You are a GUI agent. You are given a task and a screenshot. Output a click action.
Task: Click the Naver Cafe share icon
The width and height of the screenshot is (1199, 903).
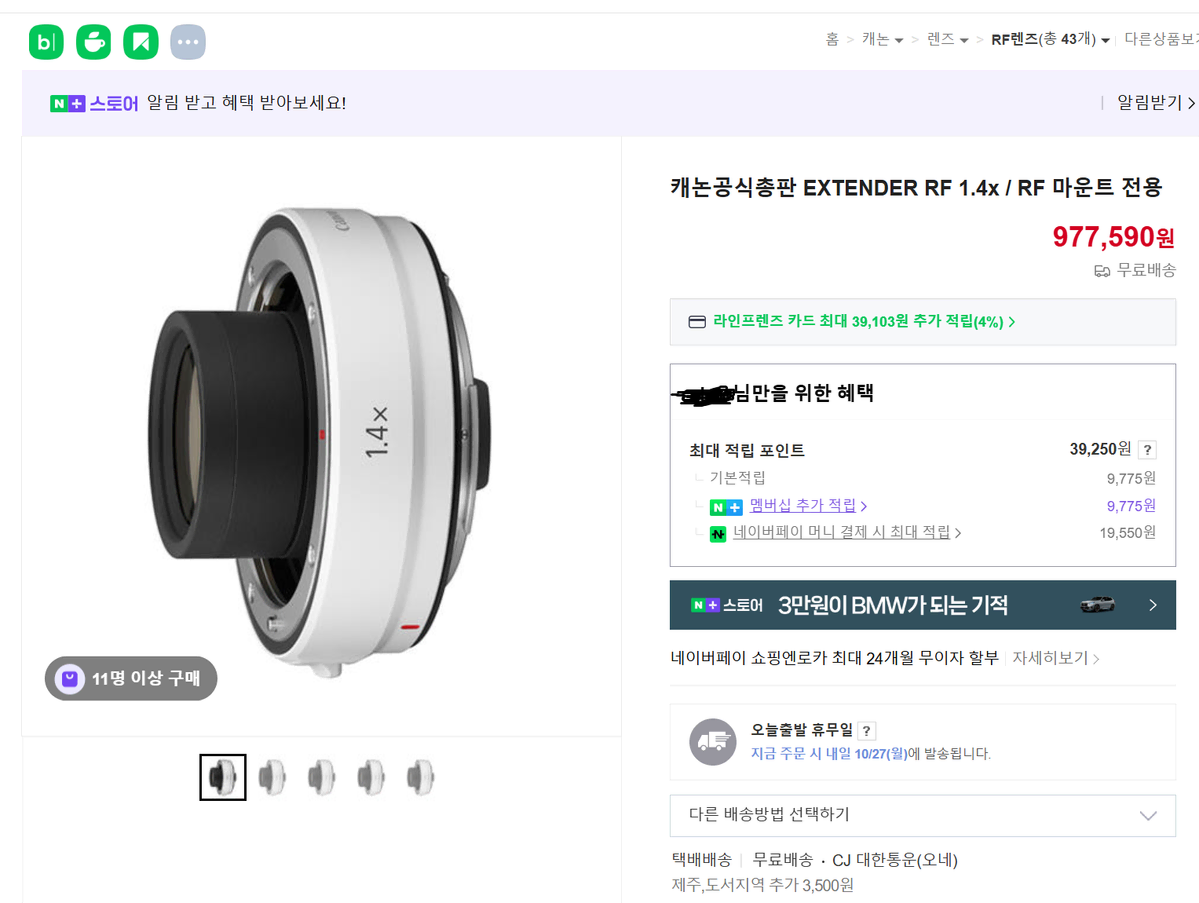point(94,42)
